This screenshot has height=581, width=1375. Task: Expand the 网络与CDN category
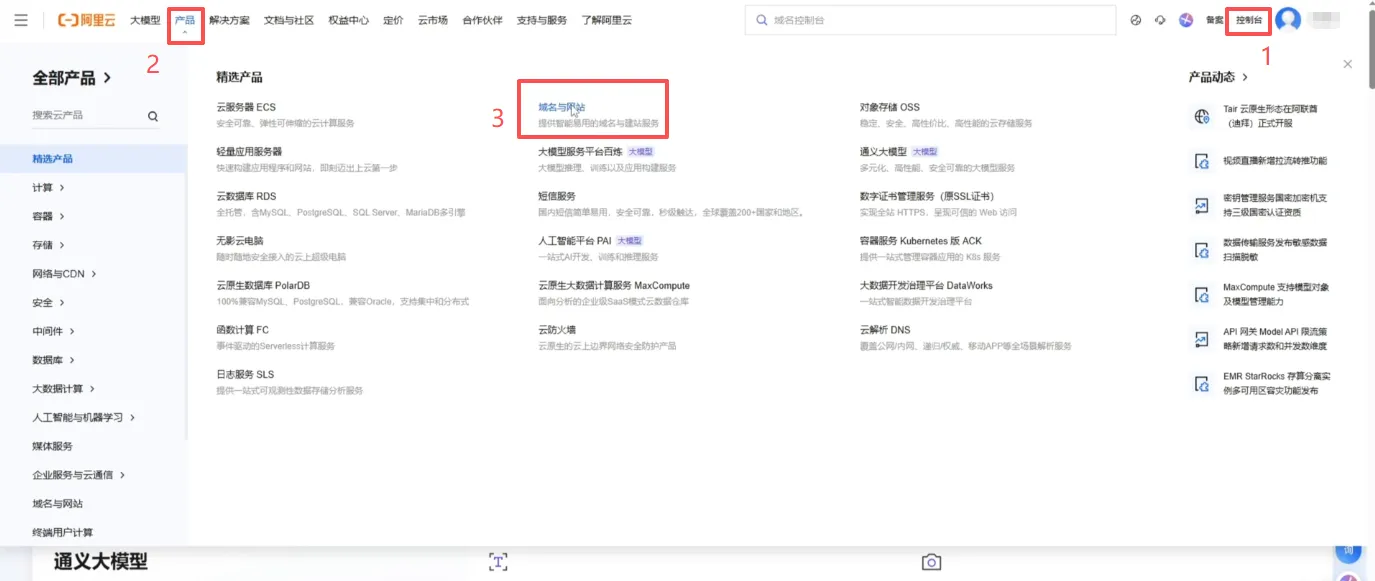coord(64,274)
